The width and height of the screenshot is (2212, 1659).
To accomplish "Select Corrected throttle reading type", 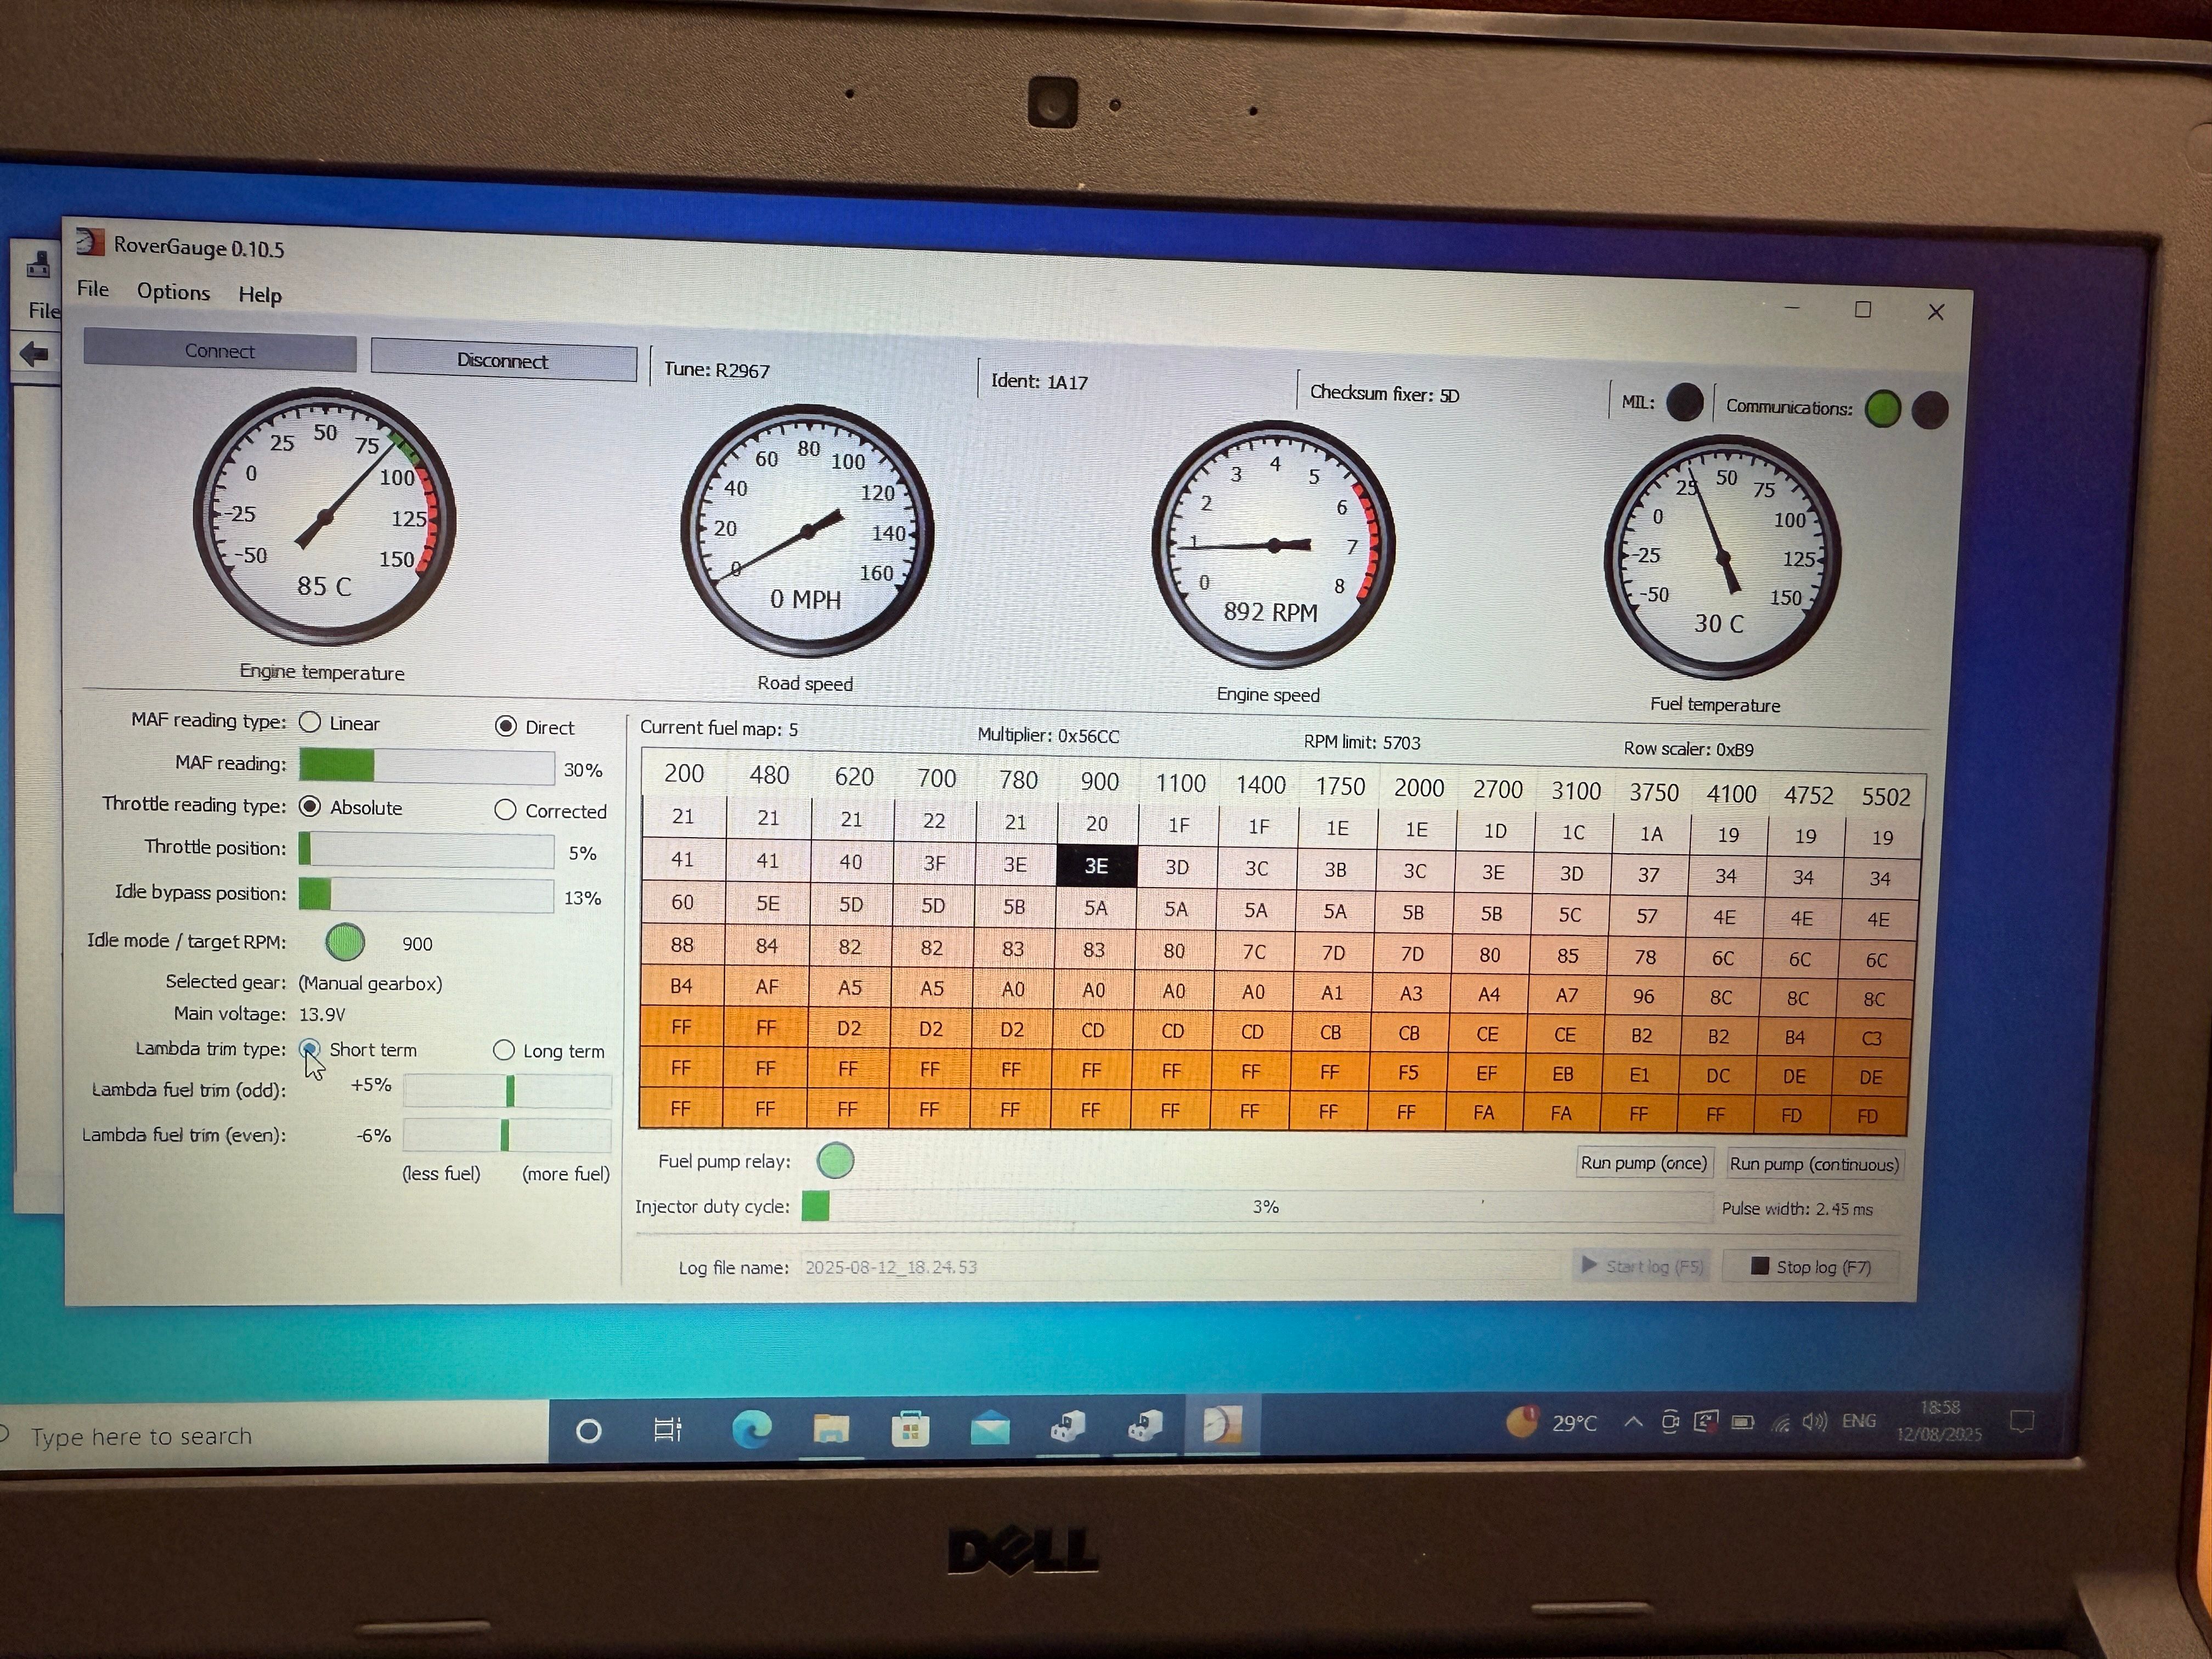I will pyautogui.click(x=506, y=810).
